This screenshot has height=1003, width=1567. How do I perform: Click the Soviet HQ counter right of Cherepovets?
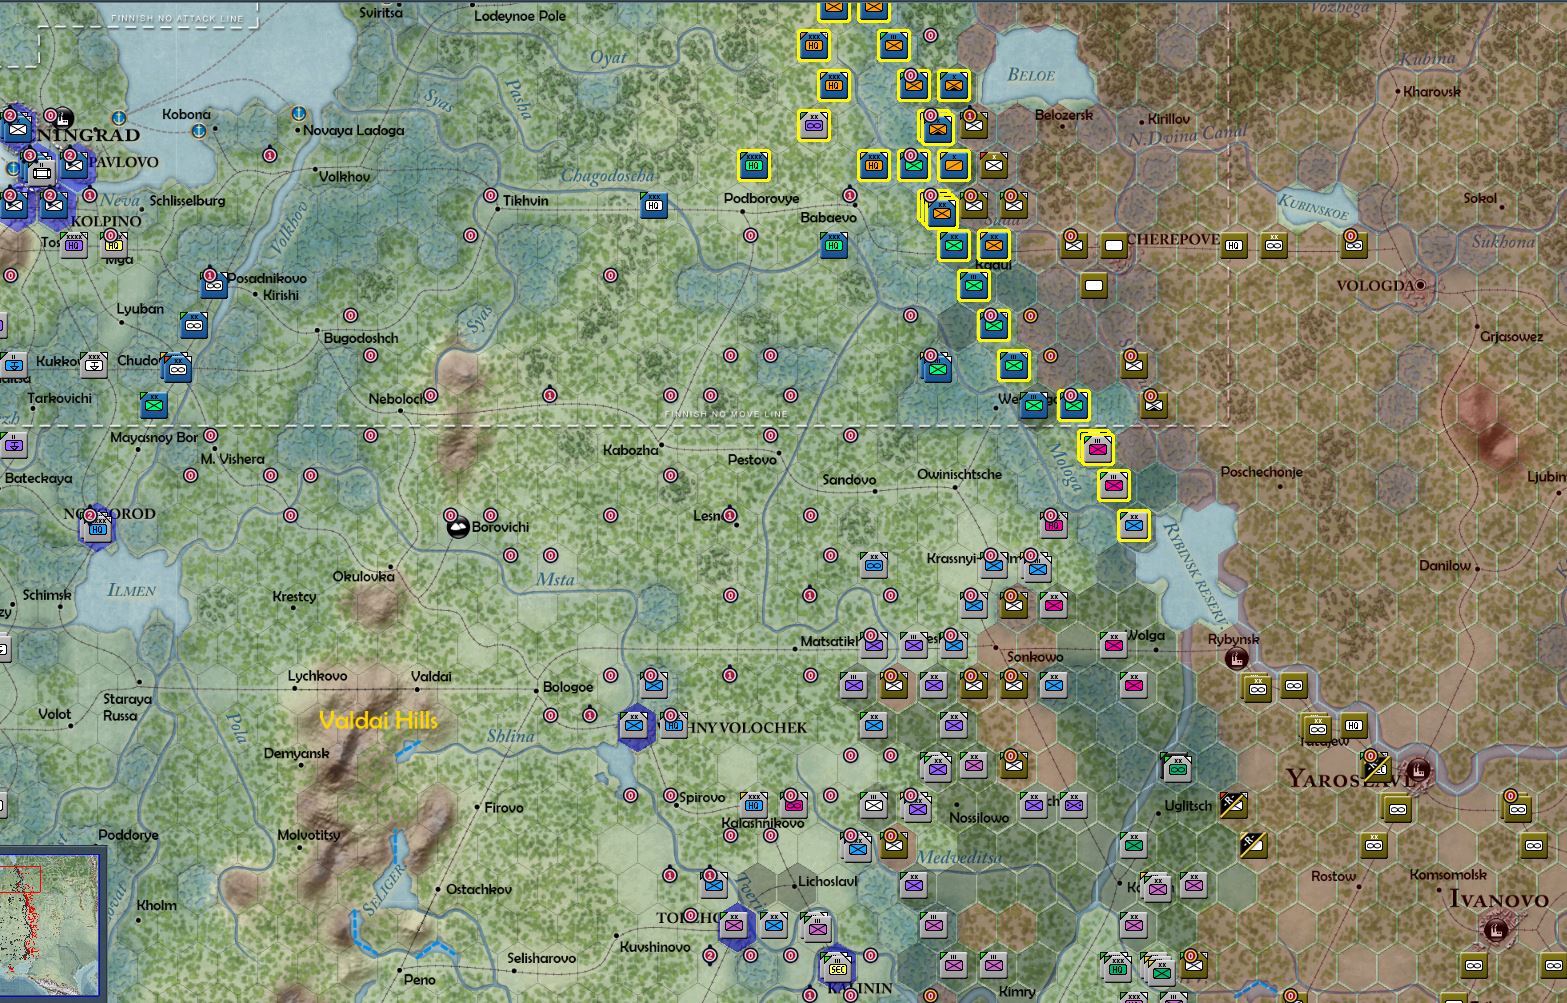point(1234,245)
